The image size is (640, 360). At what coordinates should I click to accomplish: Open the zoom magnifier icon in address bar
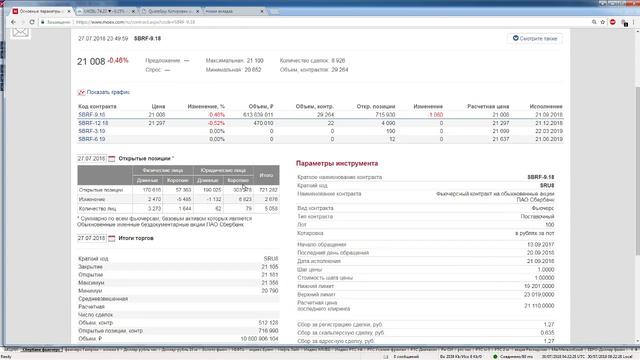(594, 22)
